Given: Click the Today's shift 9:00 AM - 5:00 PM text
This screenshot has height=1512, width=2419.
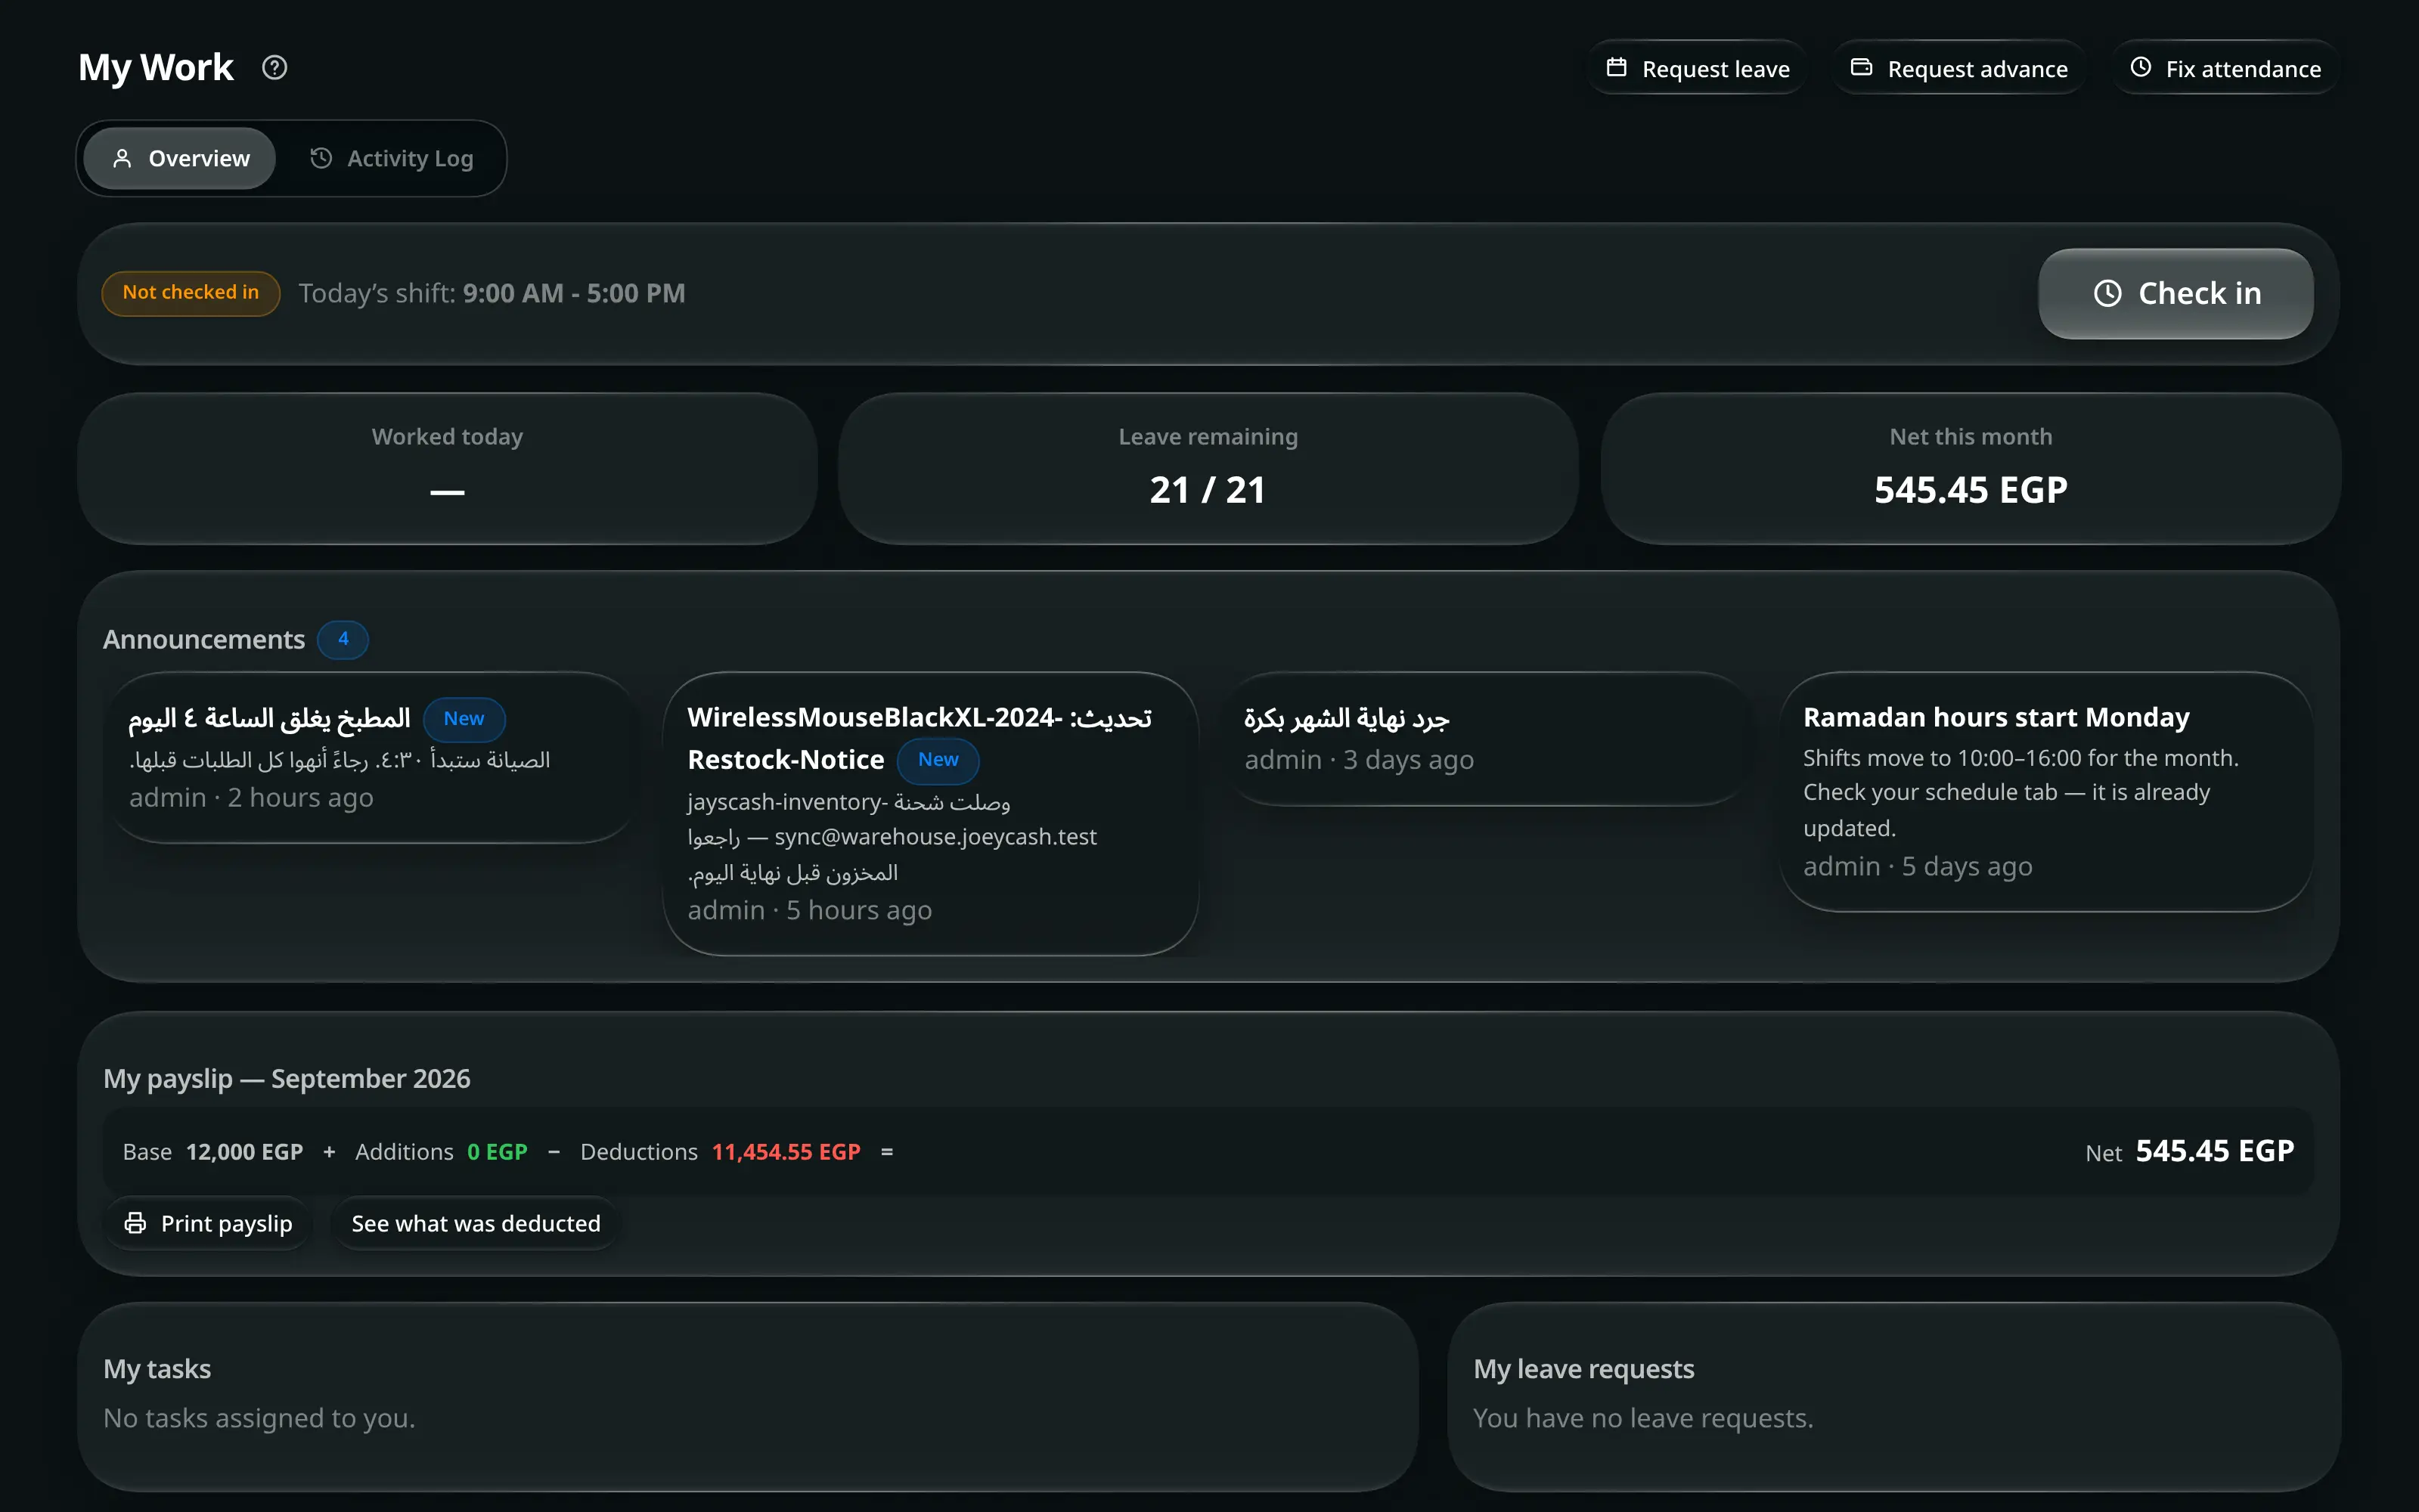Looking at the screenshot, I should click(x=492, y=293).
